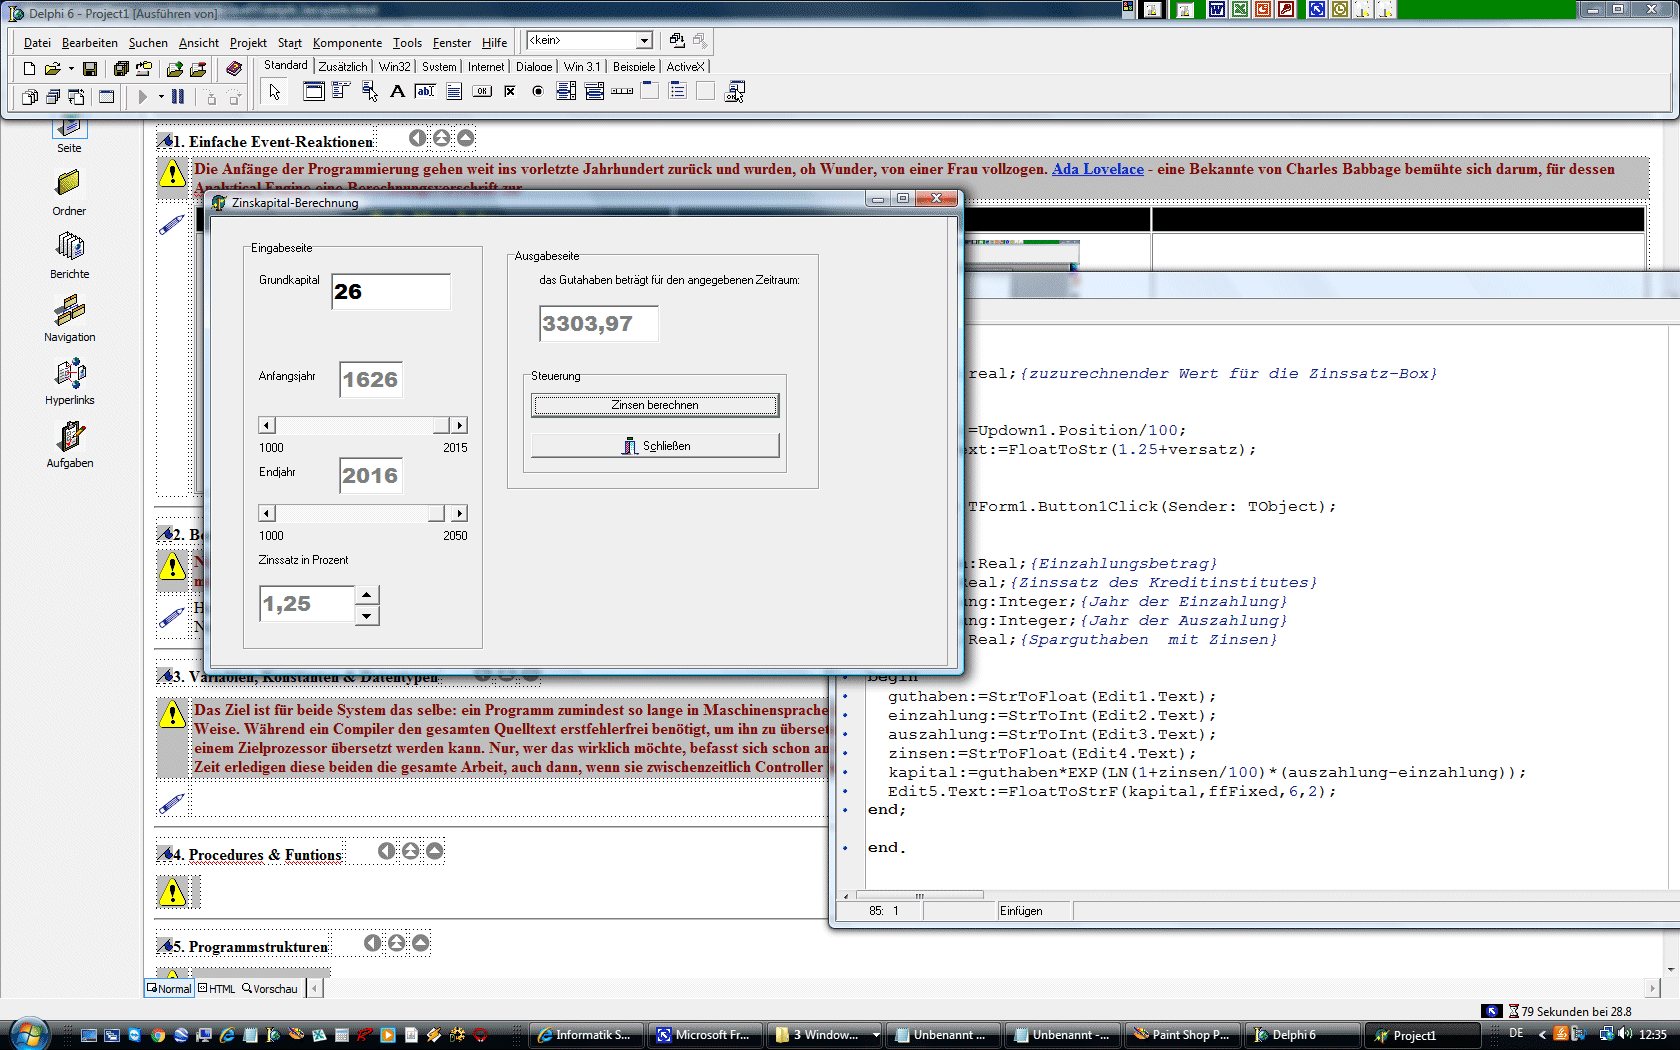
Task: Switch to the Vorschau view tab
Action: point(270,988)
